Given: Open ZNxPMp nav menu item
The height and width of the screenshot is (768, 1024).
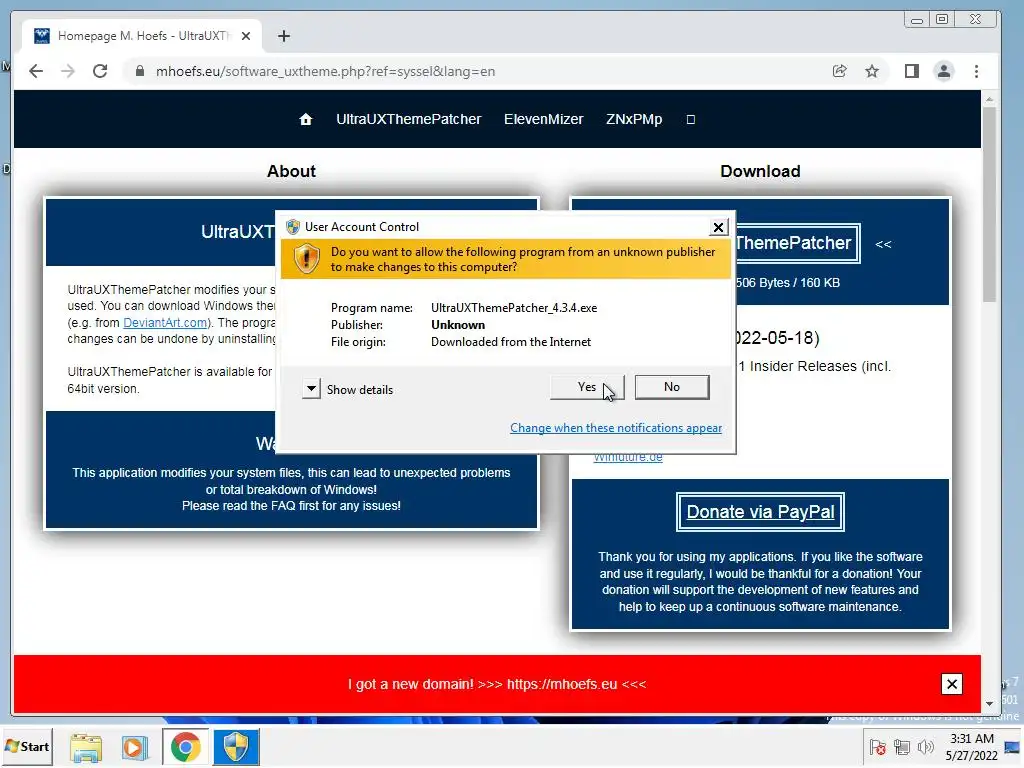Looking at the screenshot, I should 634,120.
